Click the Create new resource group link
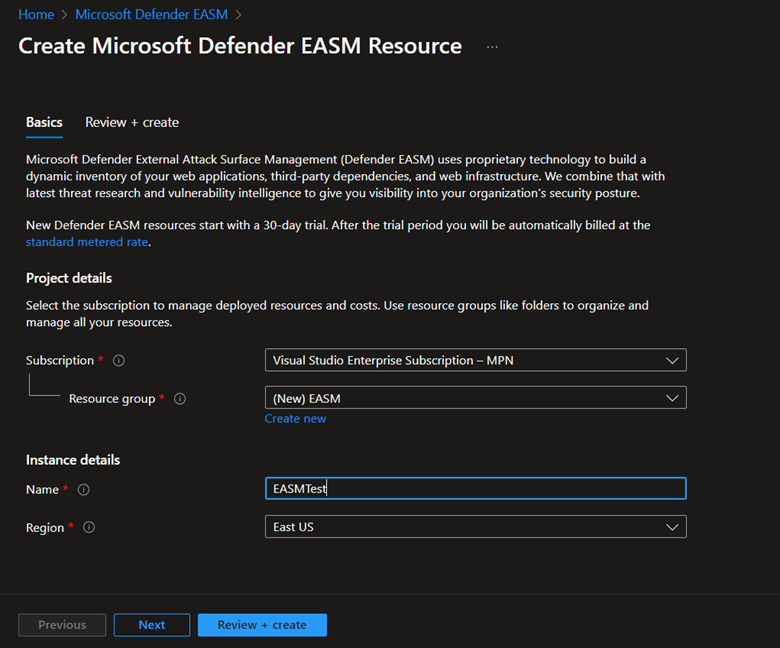 (x=295, y=419)
